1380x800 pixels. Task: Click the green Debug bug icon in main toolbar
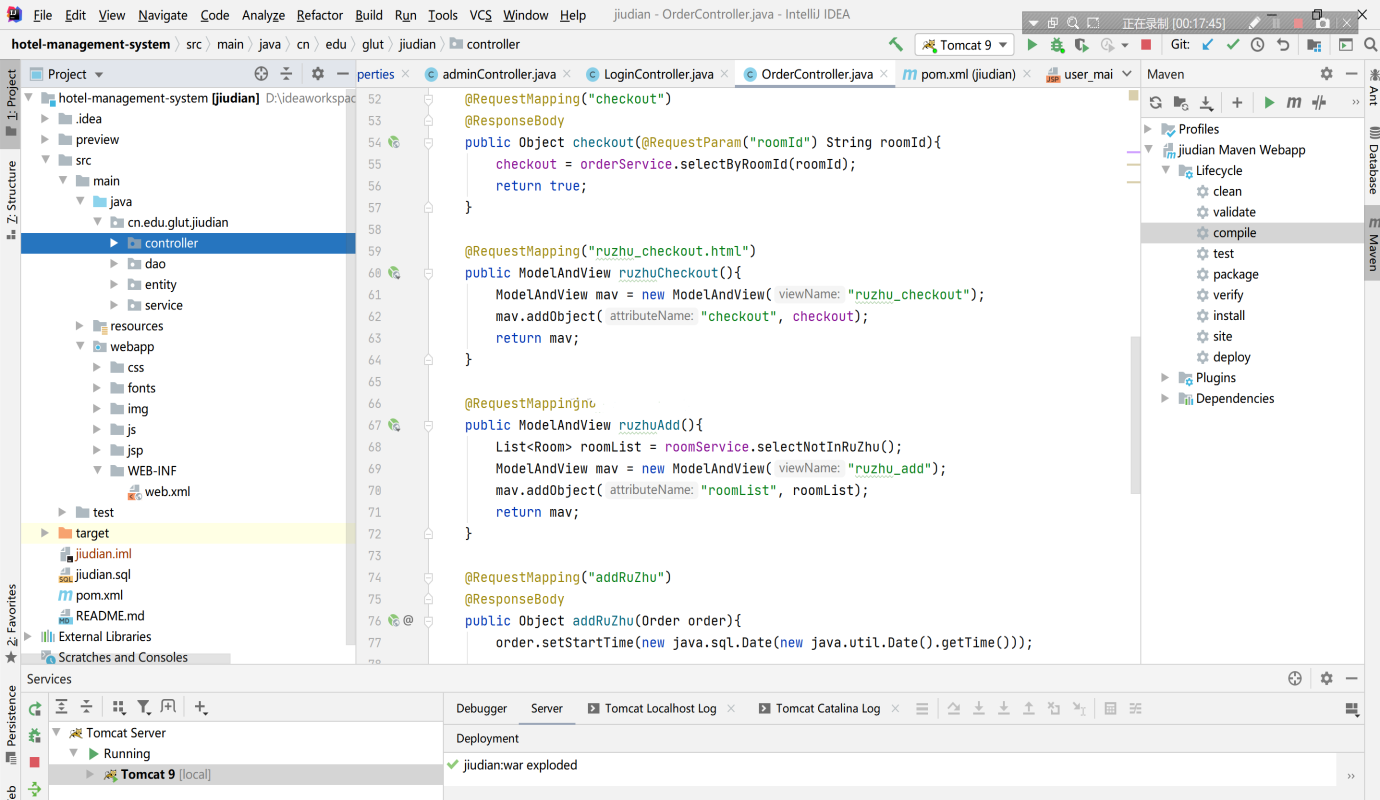tap(1057, 45)
